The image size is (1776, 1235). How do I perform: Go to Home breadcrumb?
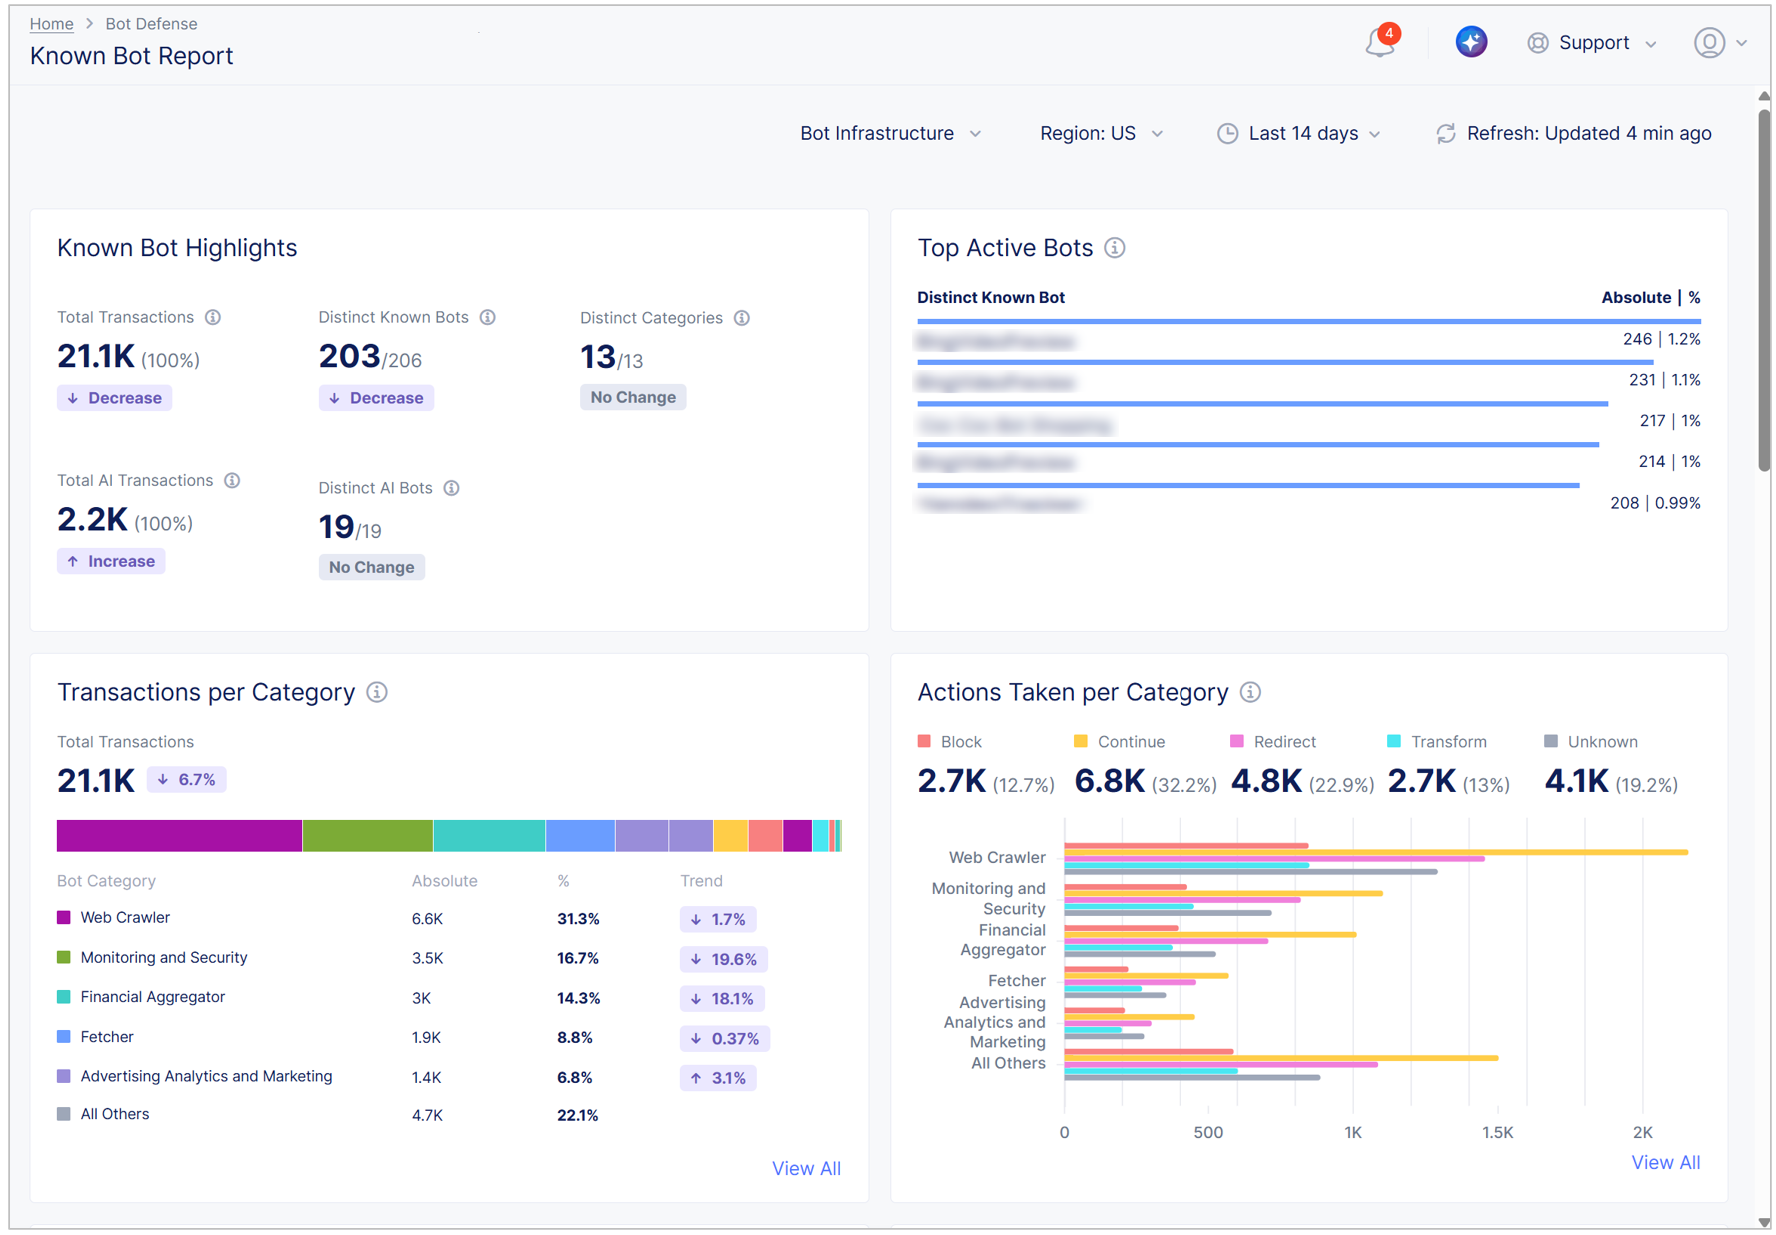51,23
